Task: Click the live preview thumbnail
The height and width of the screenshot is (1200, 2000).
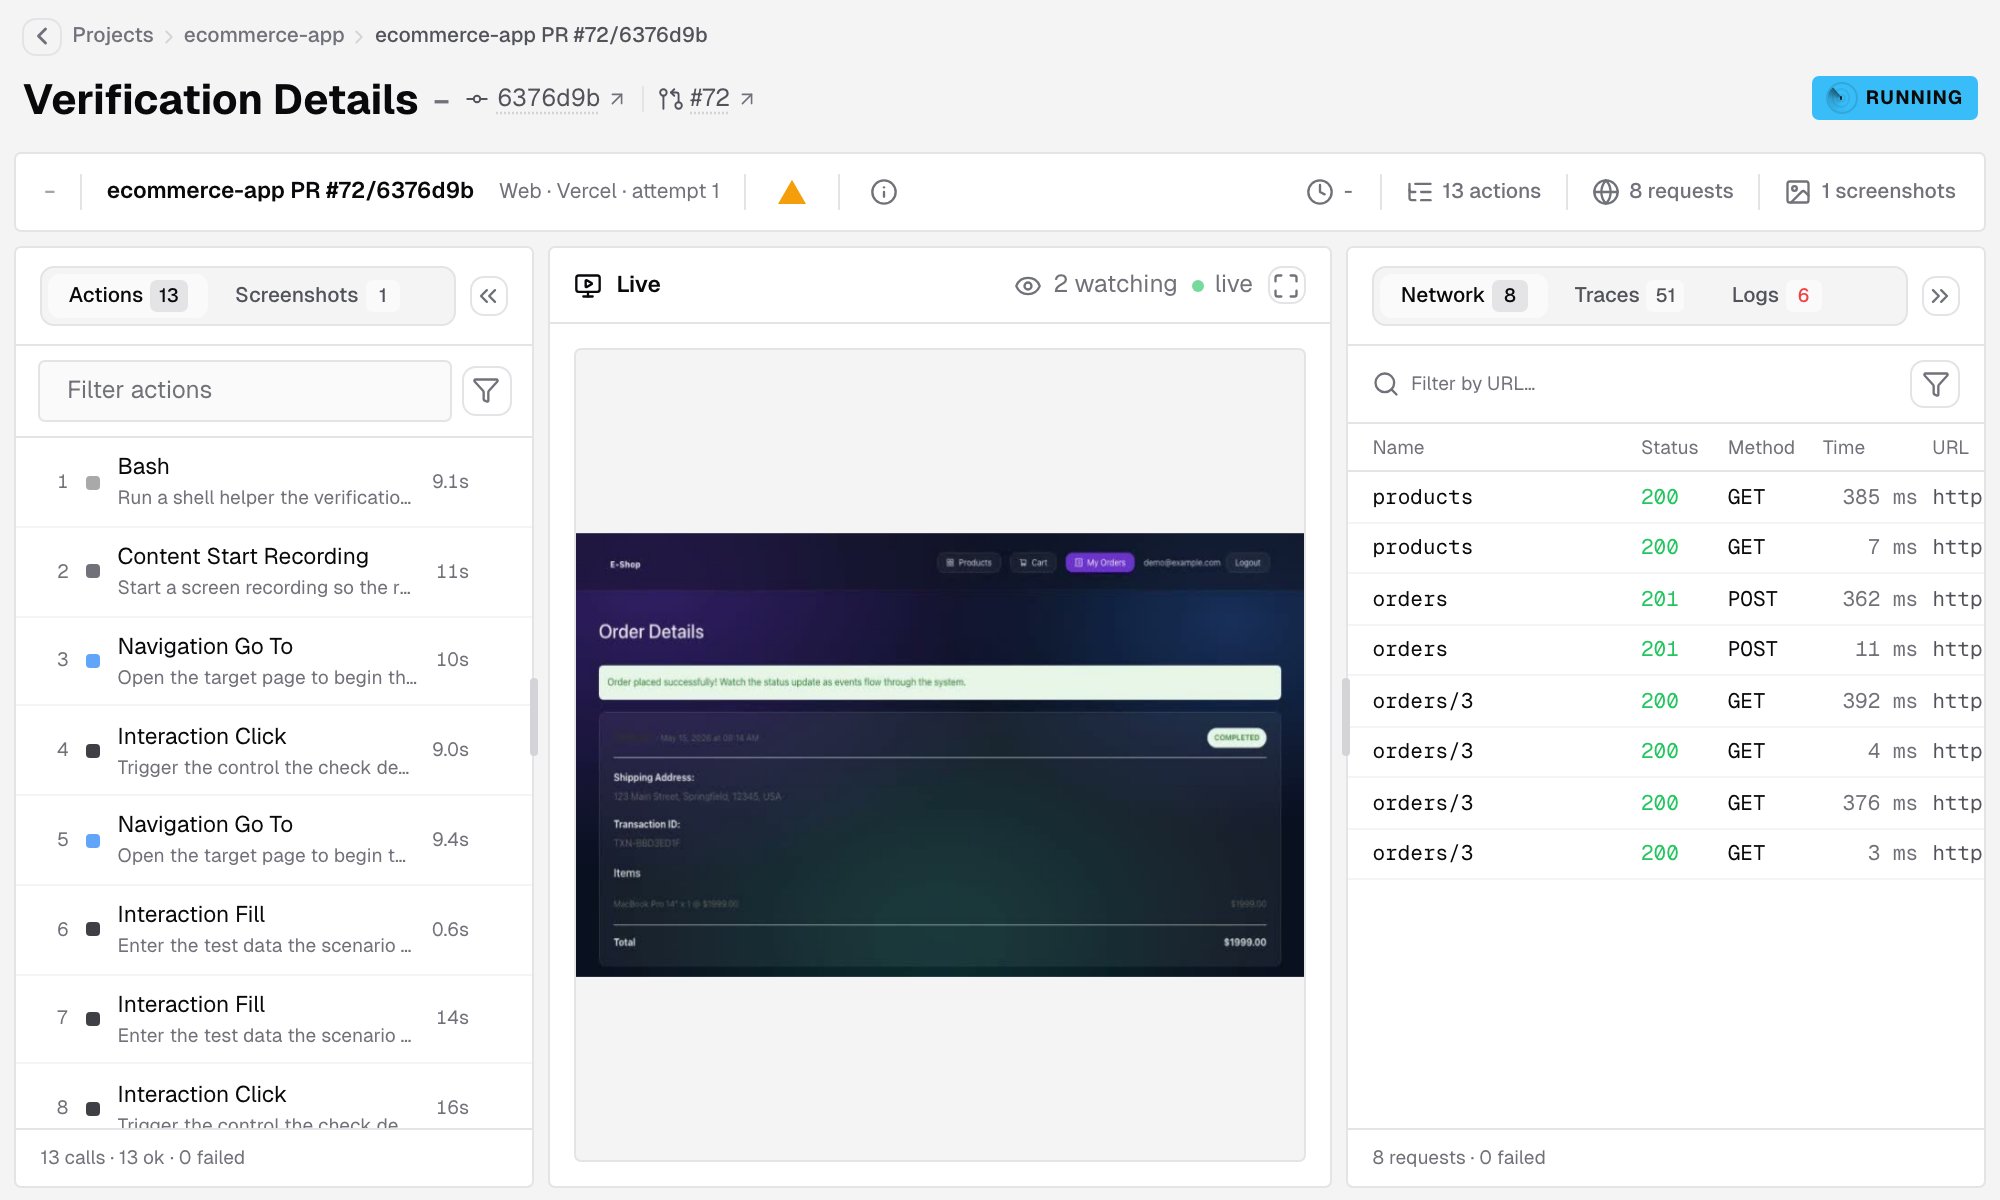Action: 940,755
